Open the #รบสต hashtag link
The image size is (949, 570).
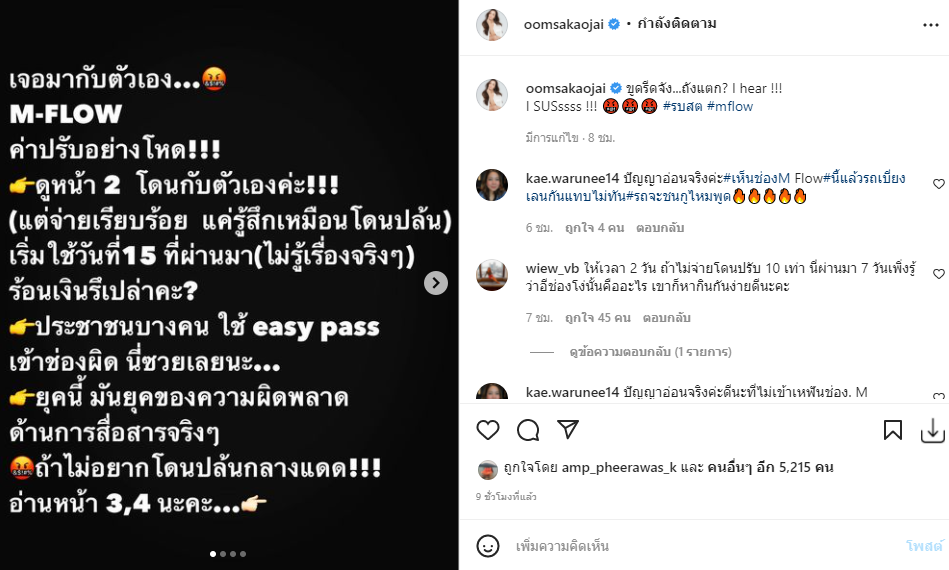(x=682, y=106)
